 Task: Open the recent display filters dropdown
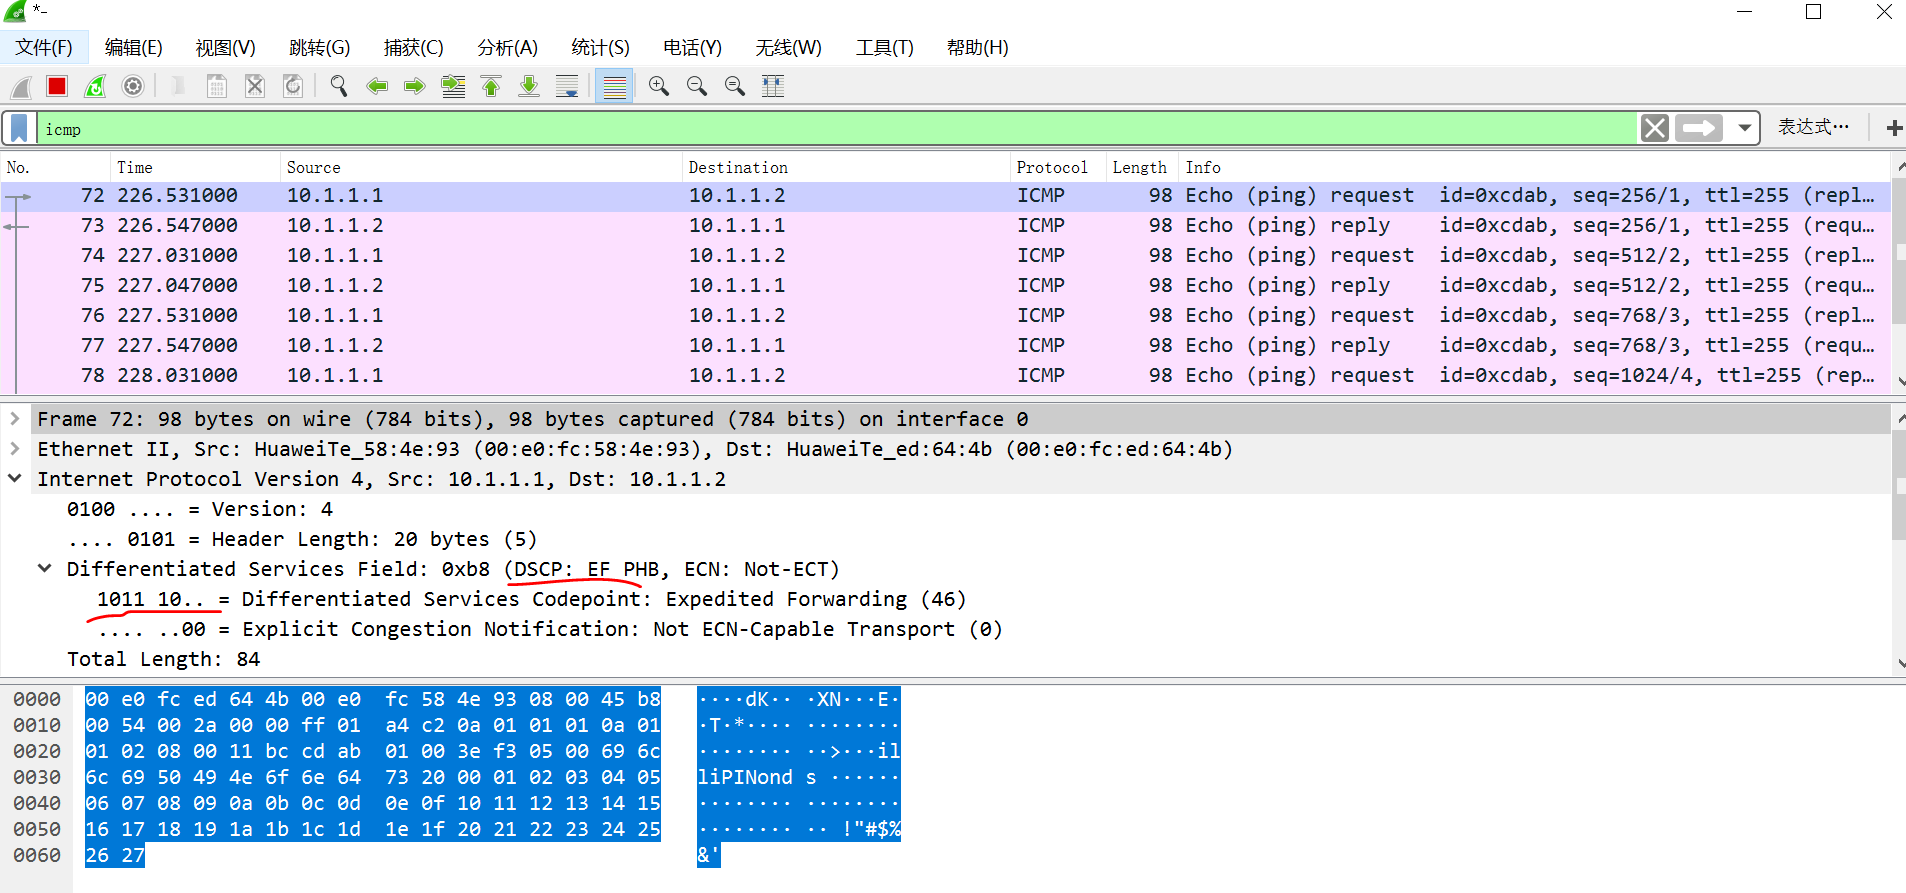pos(1744,128)
